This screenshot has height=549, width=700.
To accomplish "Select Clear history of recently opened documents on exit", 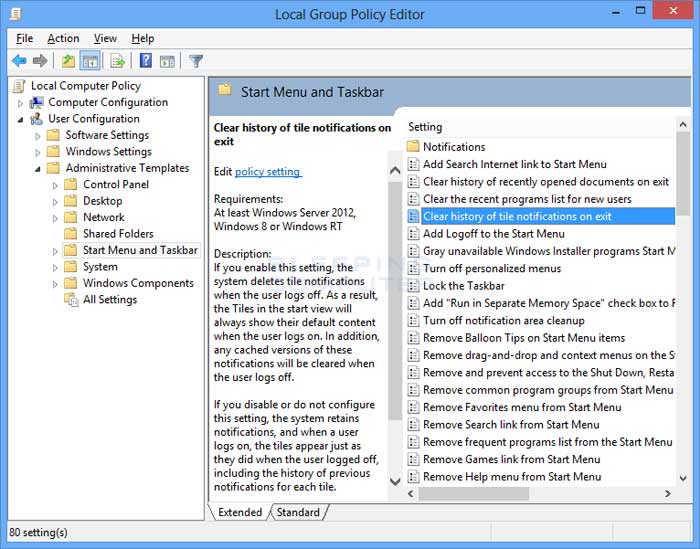I will point(546,182).
